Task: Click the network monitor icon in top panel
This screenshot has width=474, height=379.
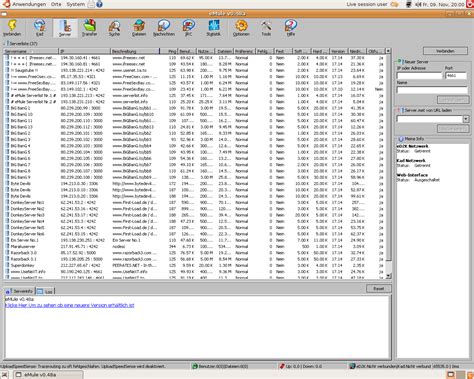Action: click(409, 4)
